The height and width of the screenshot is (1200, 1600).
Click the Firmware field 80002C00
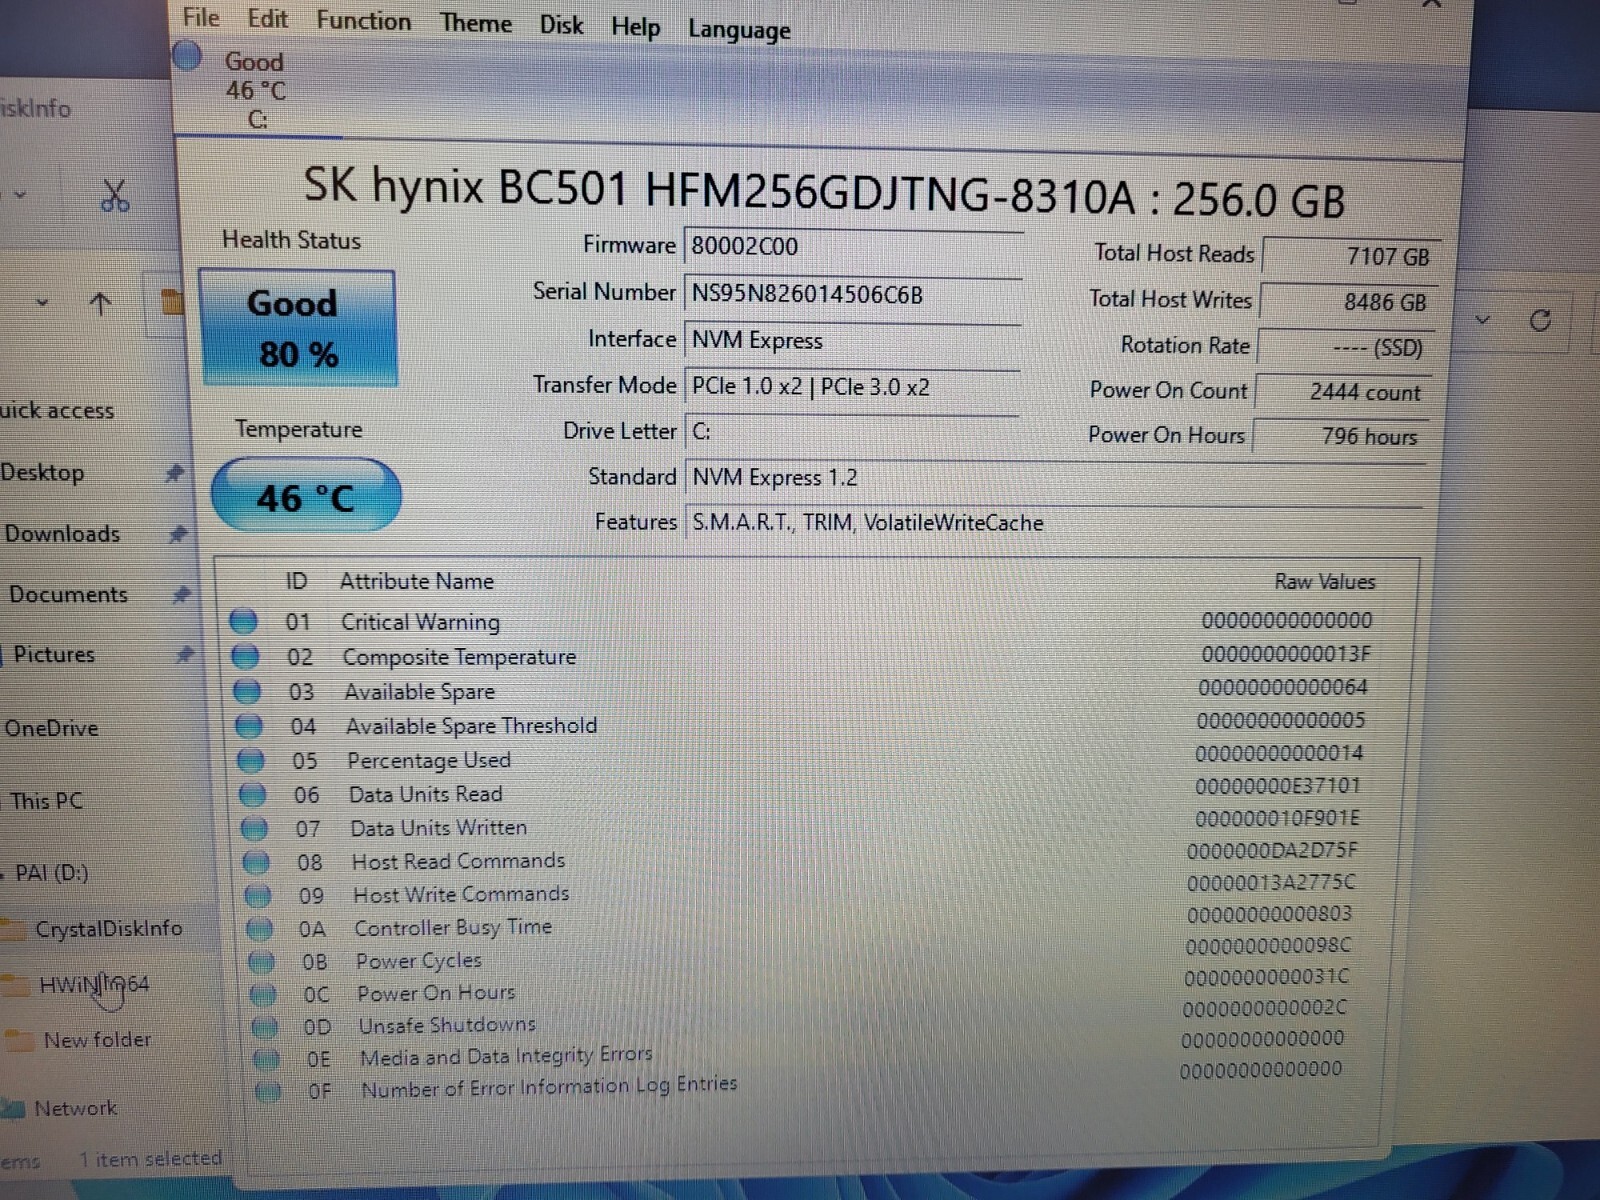[852, 247]
